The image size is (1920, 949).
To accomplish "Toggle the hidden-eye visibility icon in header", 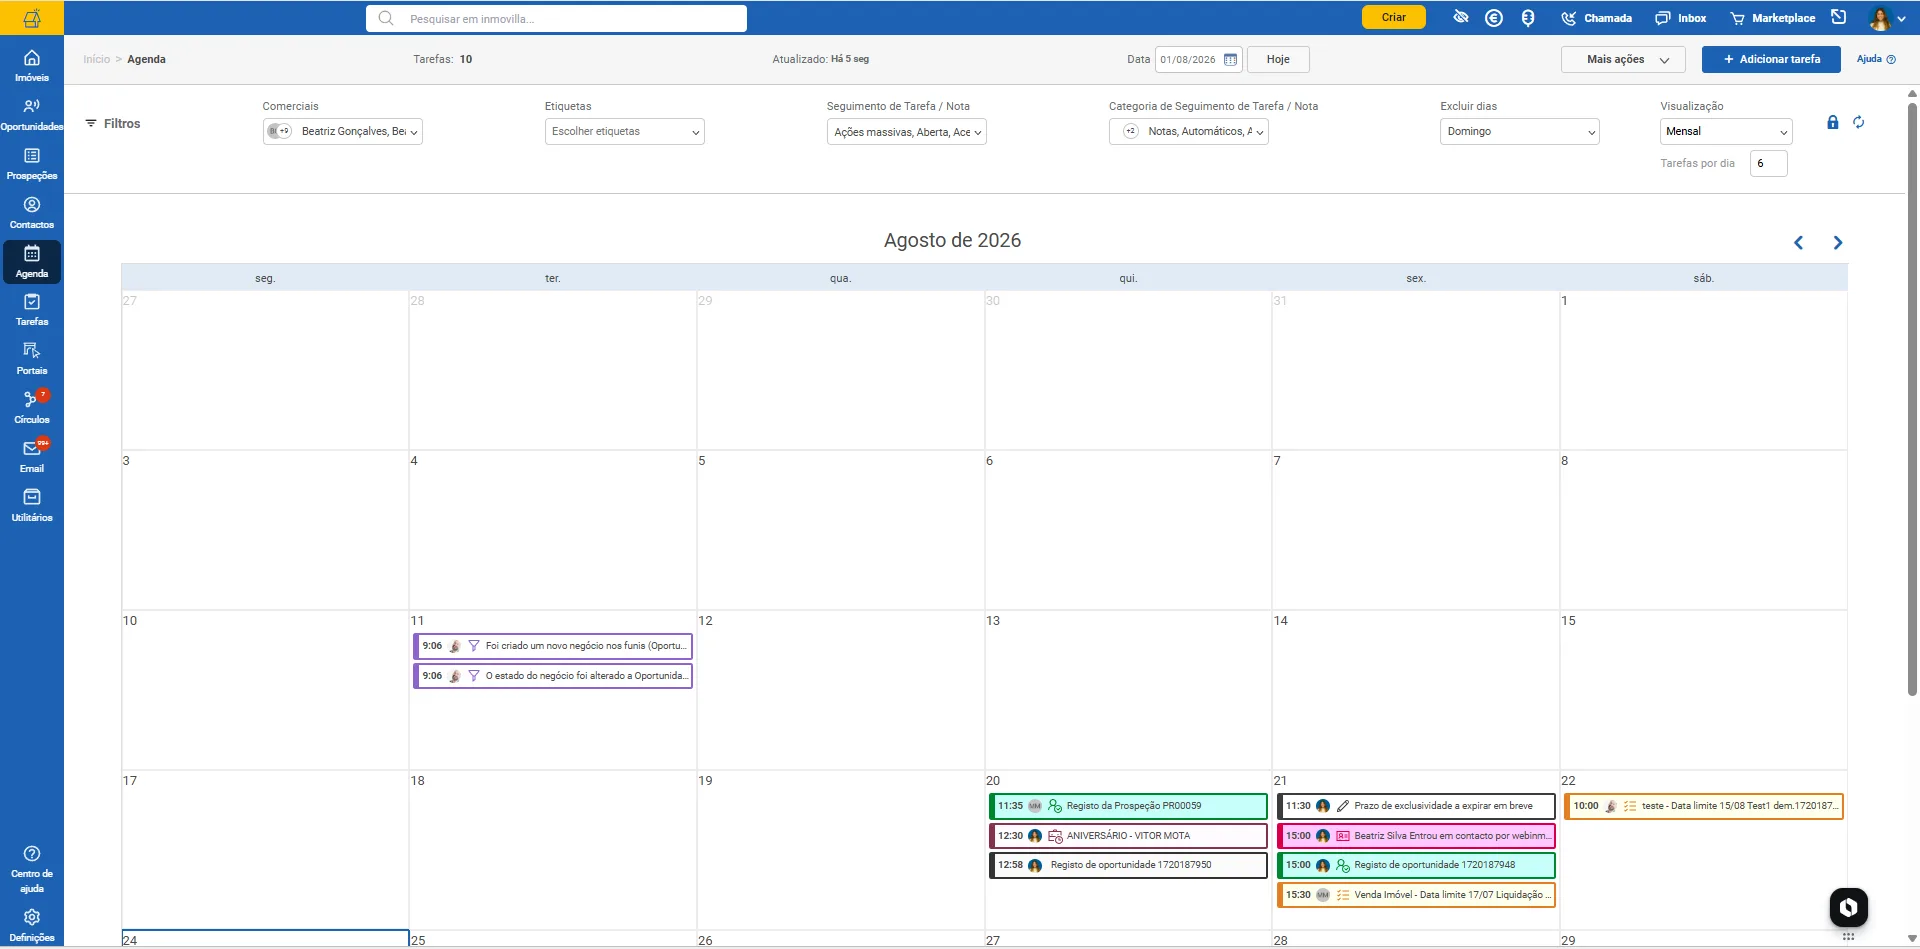I will [x=1461, y=17].
